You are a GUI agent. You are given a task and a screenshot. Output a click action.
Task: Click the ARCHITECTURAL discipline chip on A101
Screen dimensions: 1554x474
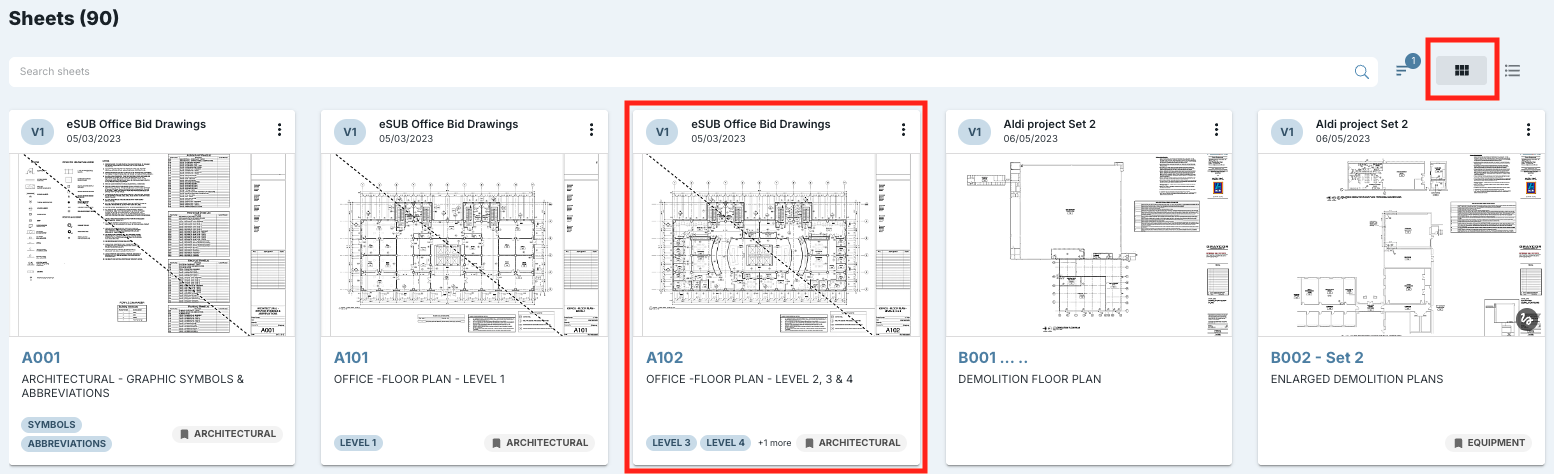(539, 442)
